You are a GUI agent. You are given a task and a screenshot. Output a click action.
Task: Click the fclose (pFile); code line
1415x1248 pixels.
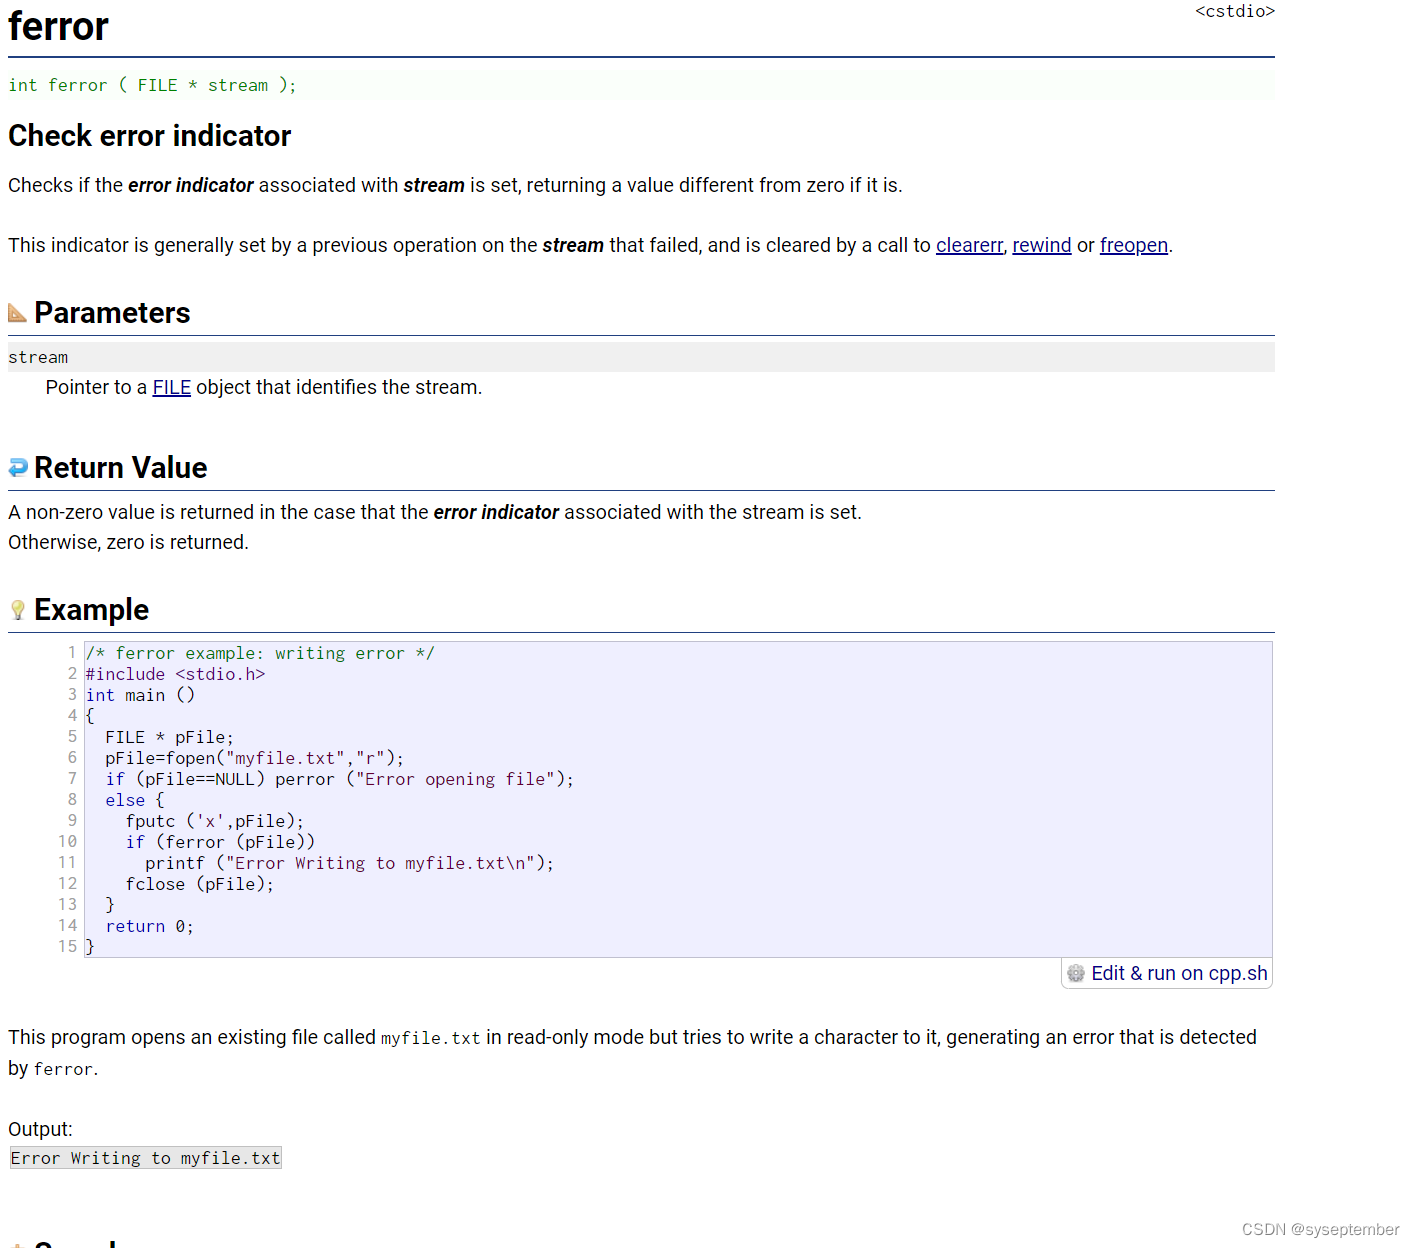[x=199, y=884]
